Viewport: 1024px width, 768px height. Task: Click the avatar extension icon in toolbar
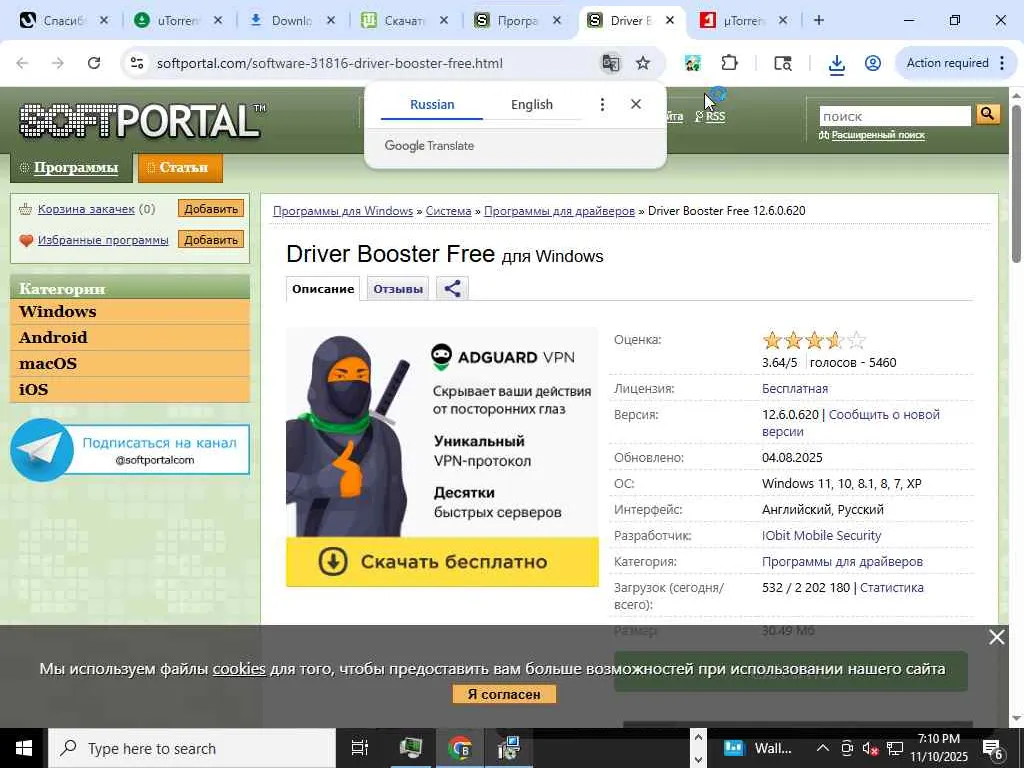pos(693,63)
